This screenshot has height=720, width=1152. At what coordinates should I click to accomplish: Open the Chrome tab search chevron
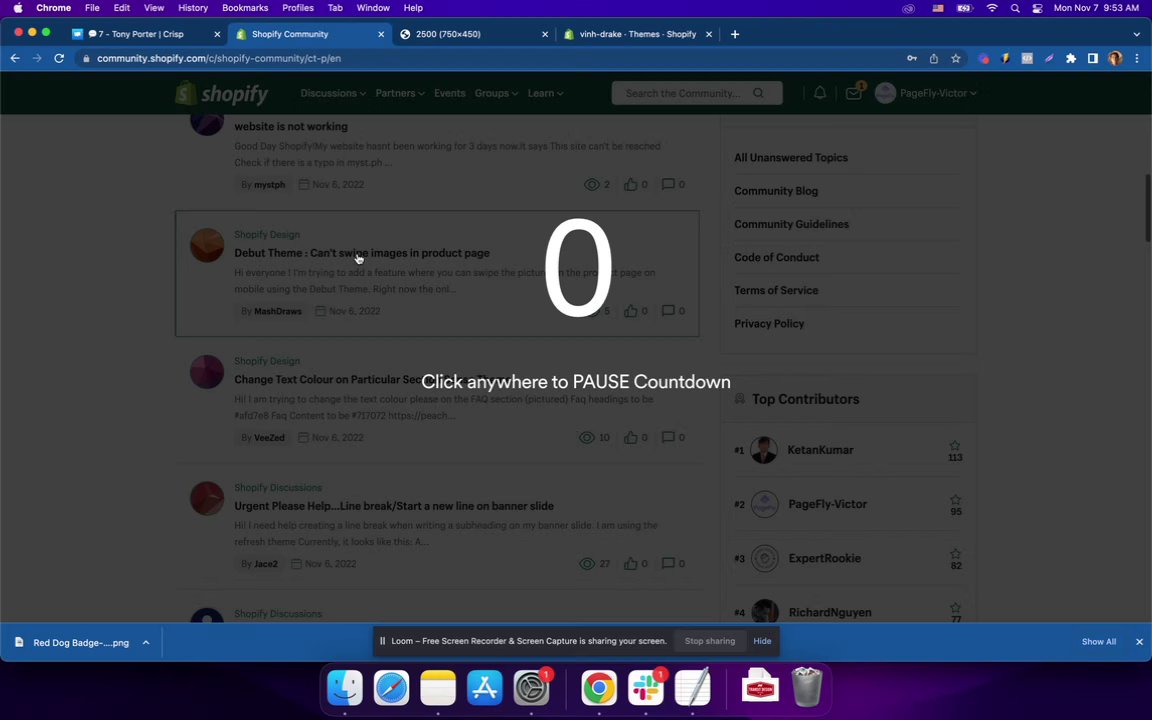point(1137,34)
